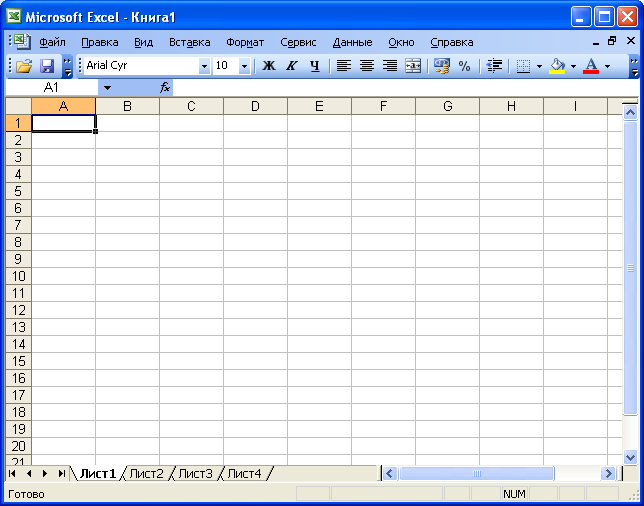
Task: Expand Formatting toolbar options chevron at right
Action: (635, 67)
